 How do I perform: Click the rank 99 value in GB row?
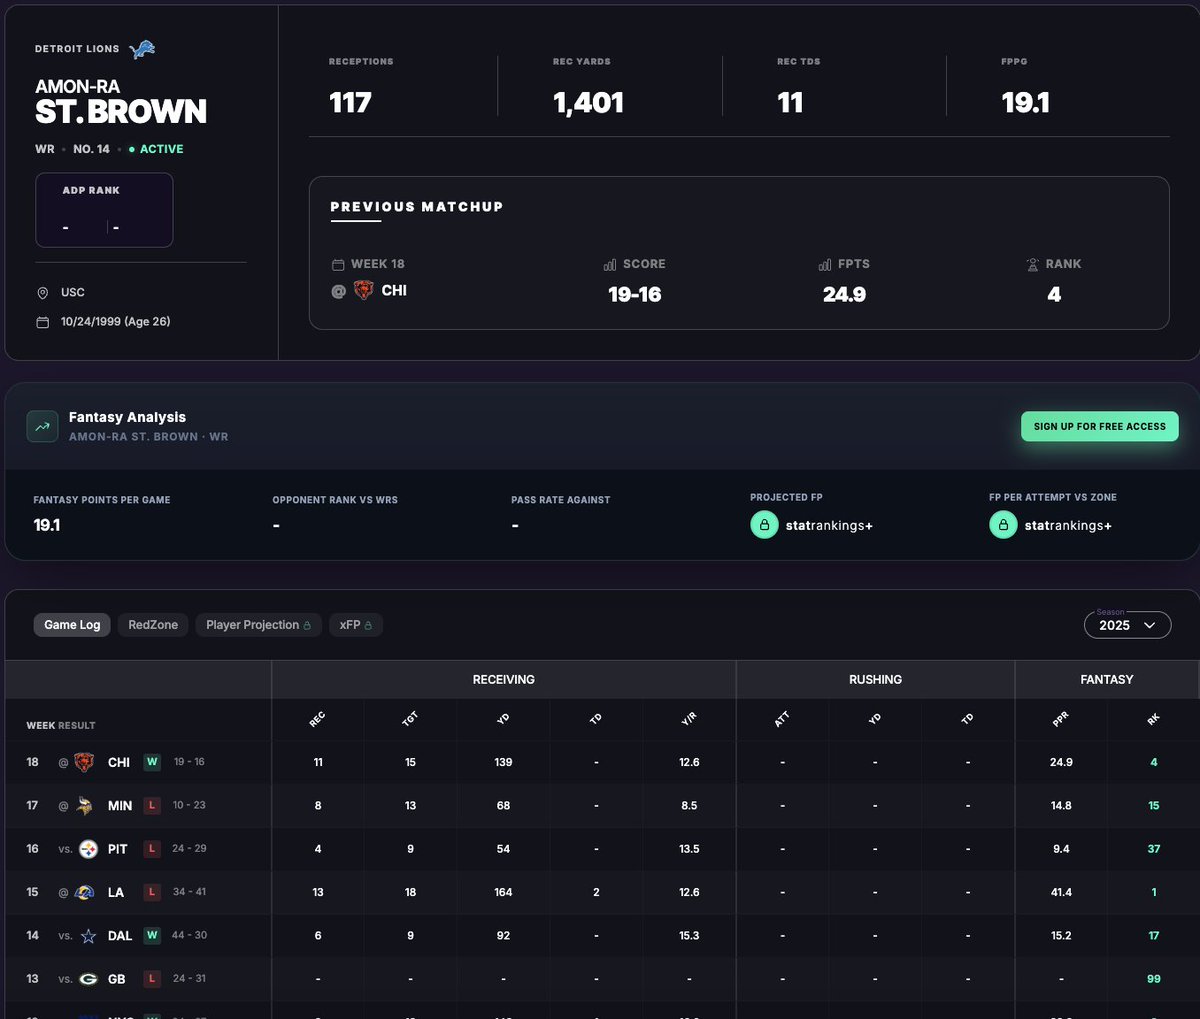(x=1154, y=979)
